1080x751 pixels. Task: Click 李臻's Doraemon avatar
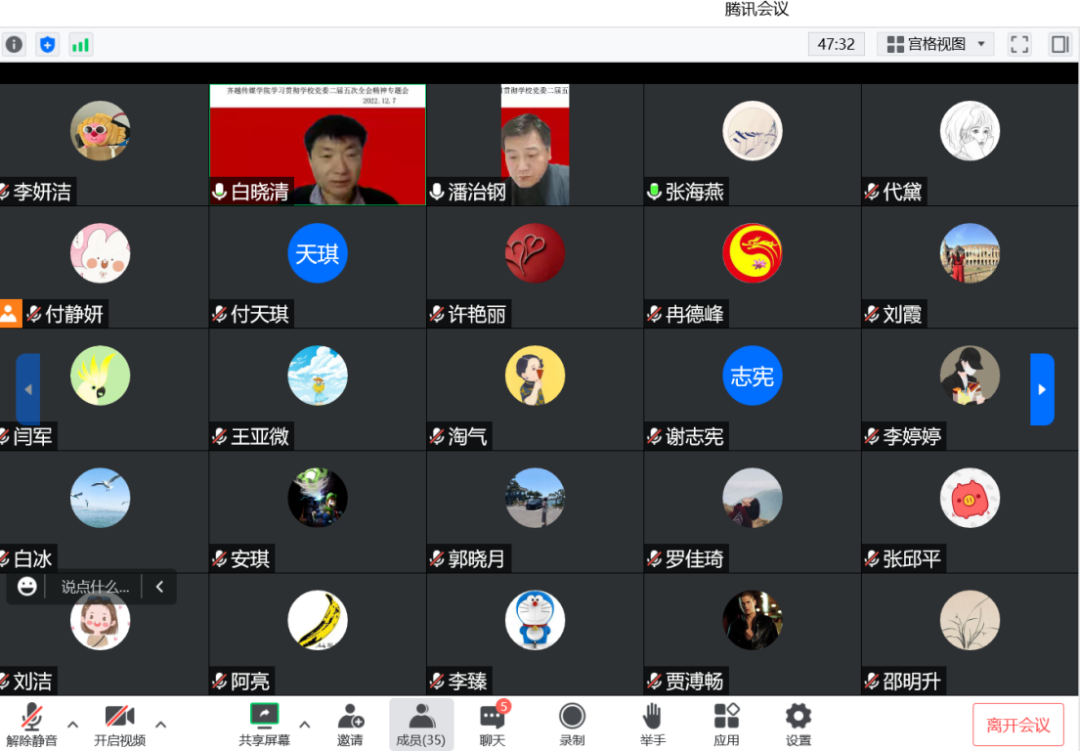(x=534, y=620)
